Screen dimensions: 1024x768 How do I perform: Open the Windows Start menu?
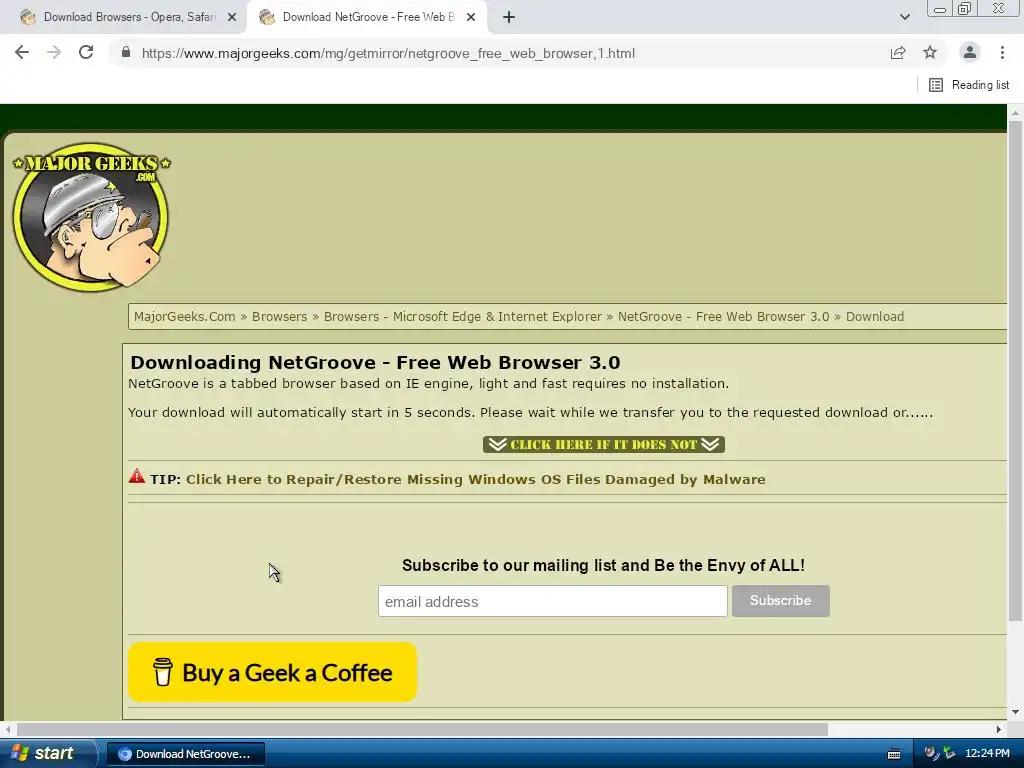[48, 754]
